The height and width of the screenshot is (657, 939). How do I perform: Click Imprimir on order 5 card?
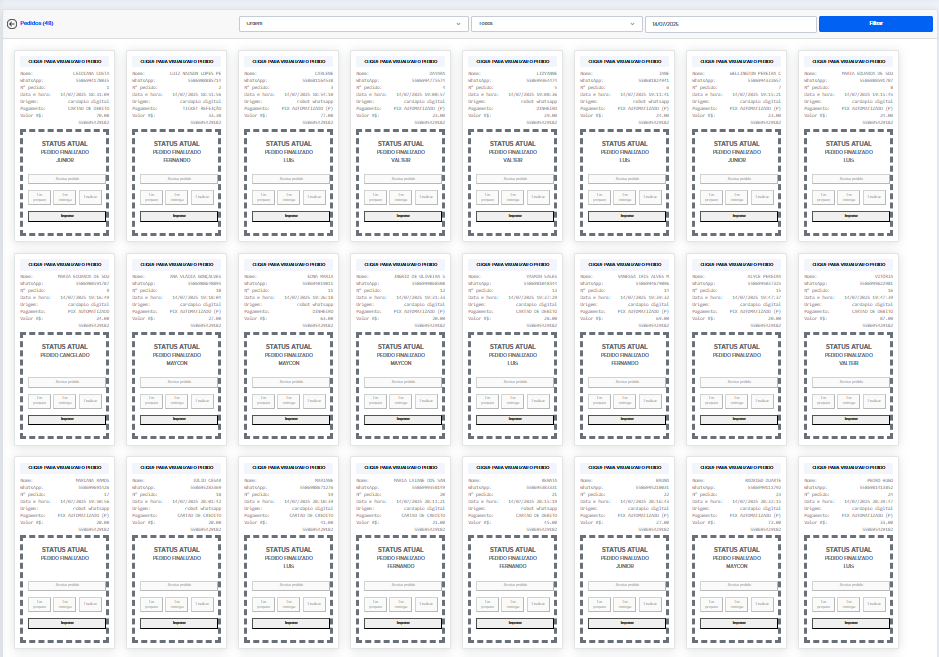pyautogui.click(x=515, y=216)
